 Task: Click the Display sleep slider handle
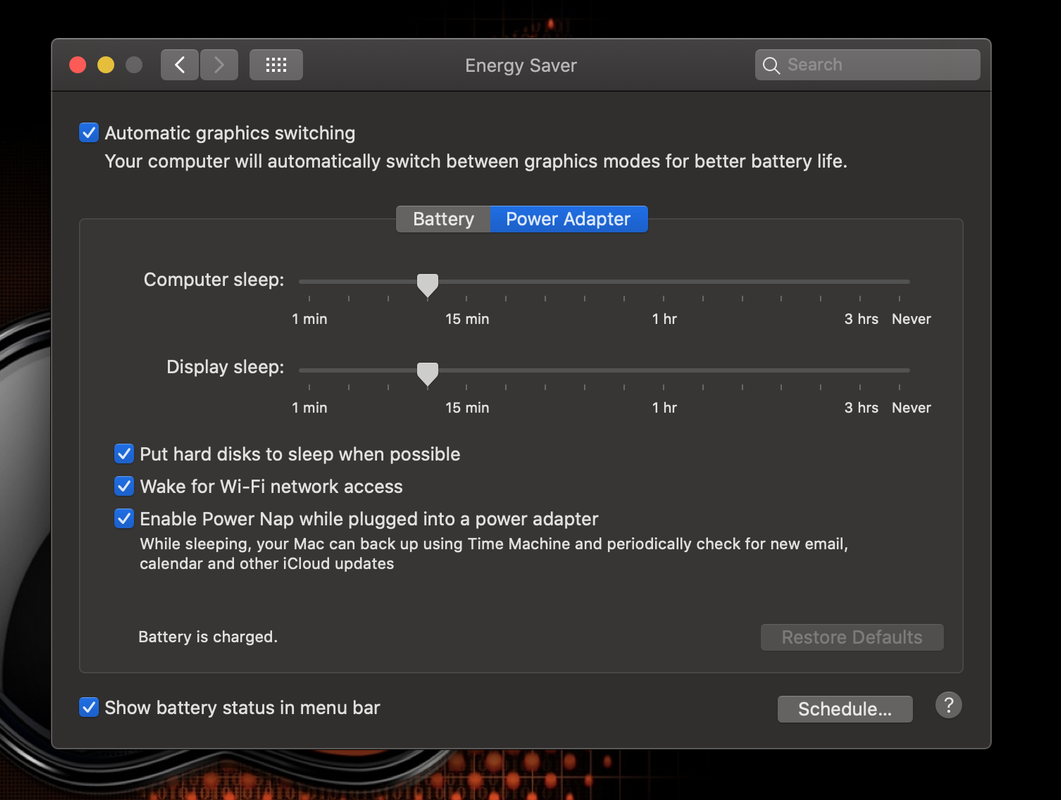click(x=428, y=373)
